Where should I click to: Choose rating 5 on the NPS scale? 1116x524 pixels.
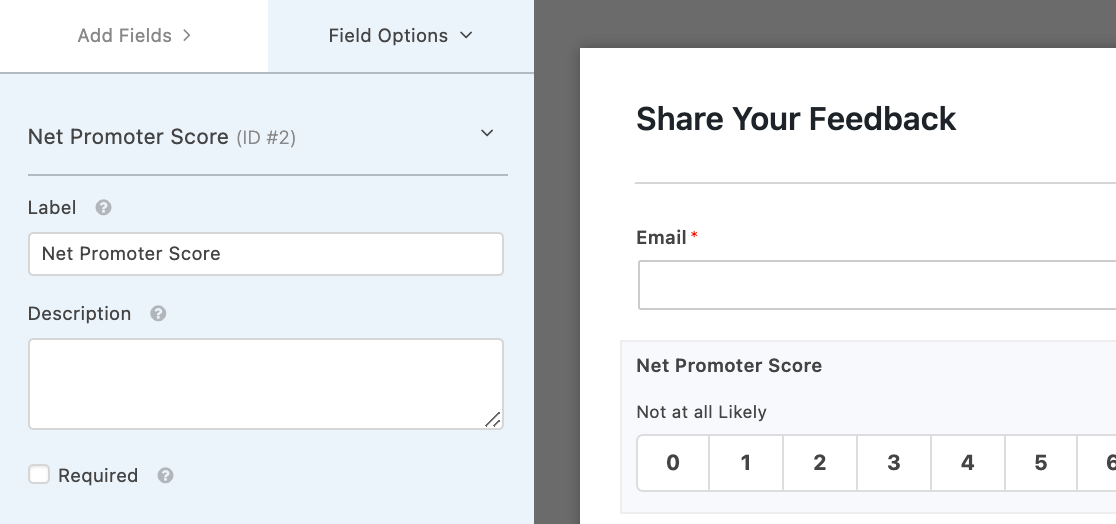[x=1041, y=463]
